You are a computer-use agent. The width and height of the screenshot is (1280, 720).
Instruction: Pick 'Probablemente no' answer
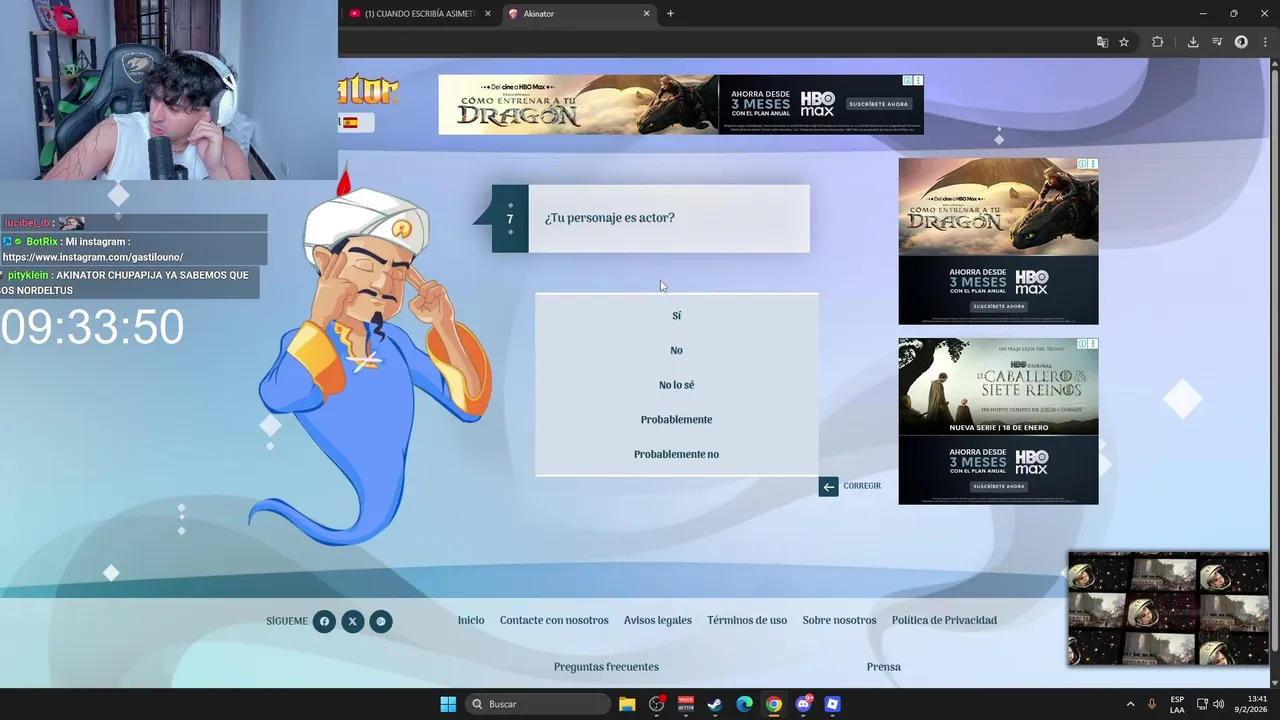(x=676, y=455)
